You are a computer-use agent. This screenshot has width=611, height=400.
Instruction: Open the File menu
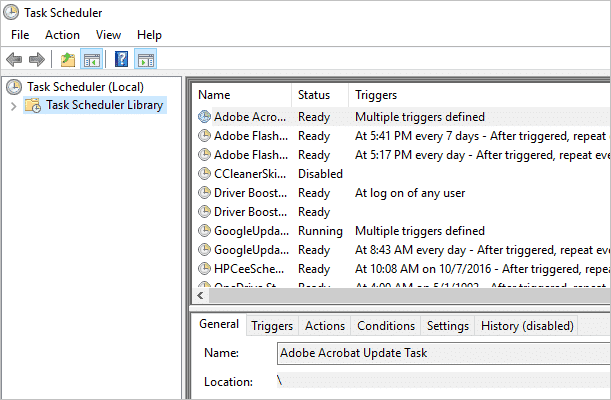click(x=20, y=35)
